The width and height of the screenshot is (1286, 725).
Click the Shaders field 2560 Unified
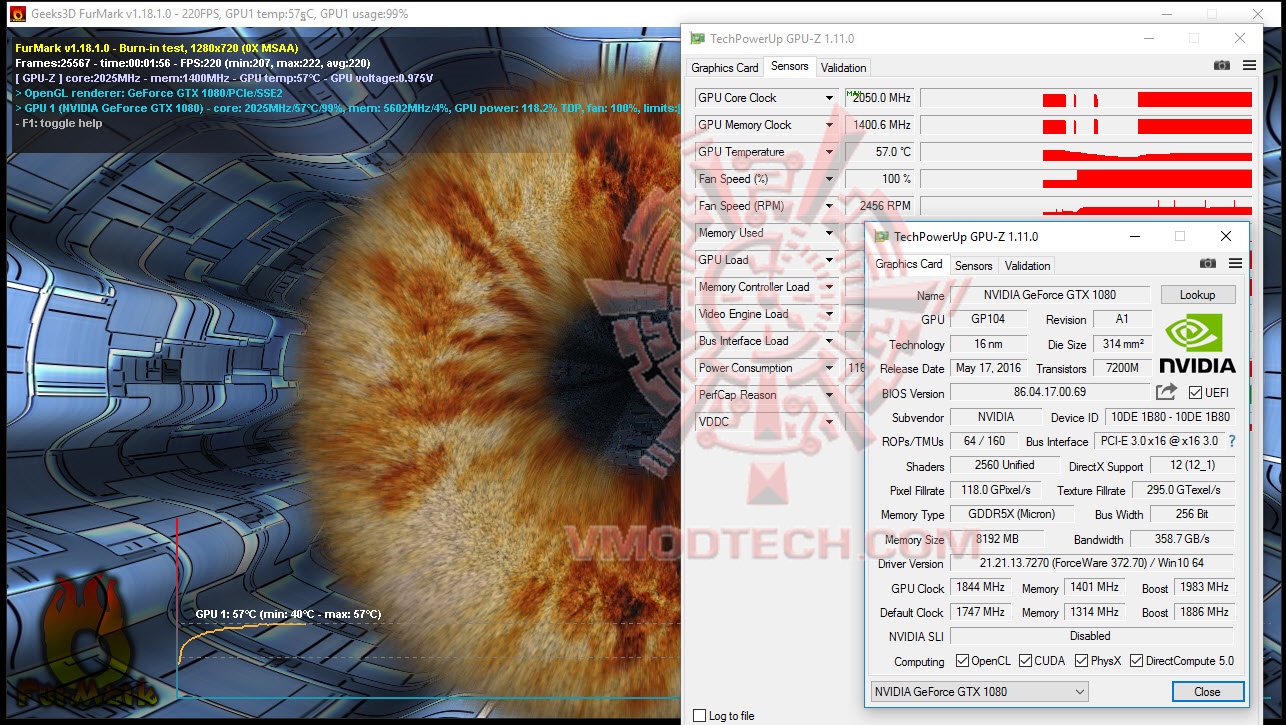[1005, 465]
